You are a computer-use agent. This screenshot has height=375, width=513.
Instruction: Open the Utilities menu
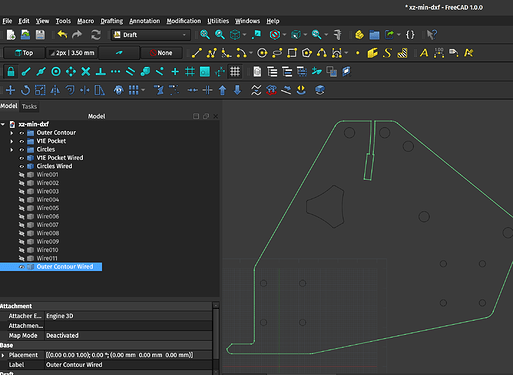click(218, 21)
